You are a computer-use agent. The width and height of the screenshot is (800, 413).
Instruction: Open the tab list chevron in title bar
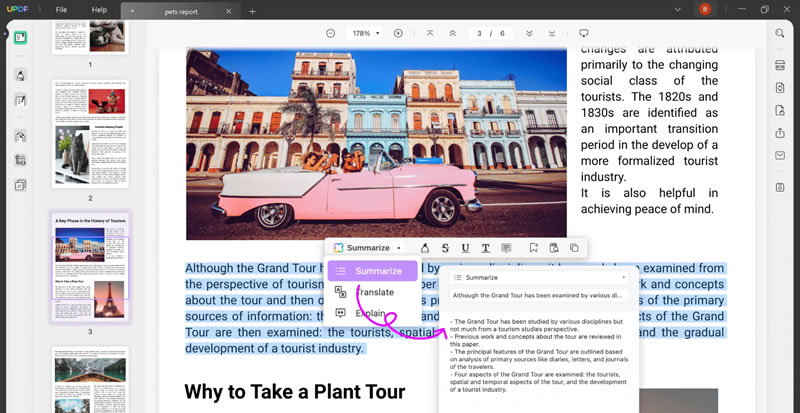click(x=678, y=10)
